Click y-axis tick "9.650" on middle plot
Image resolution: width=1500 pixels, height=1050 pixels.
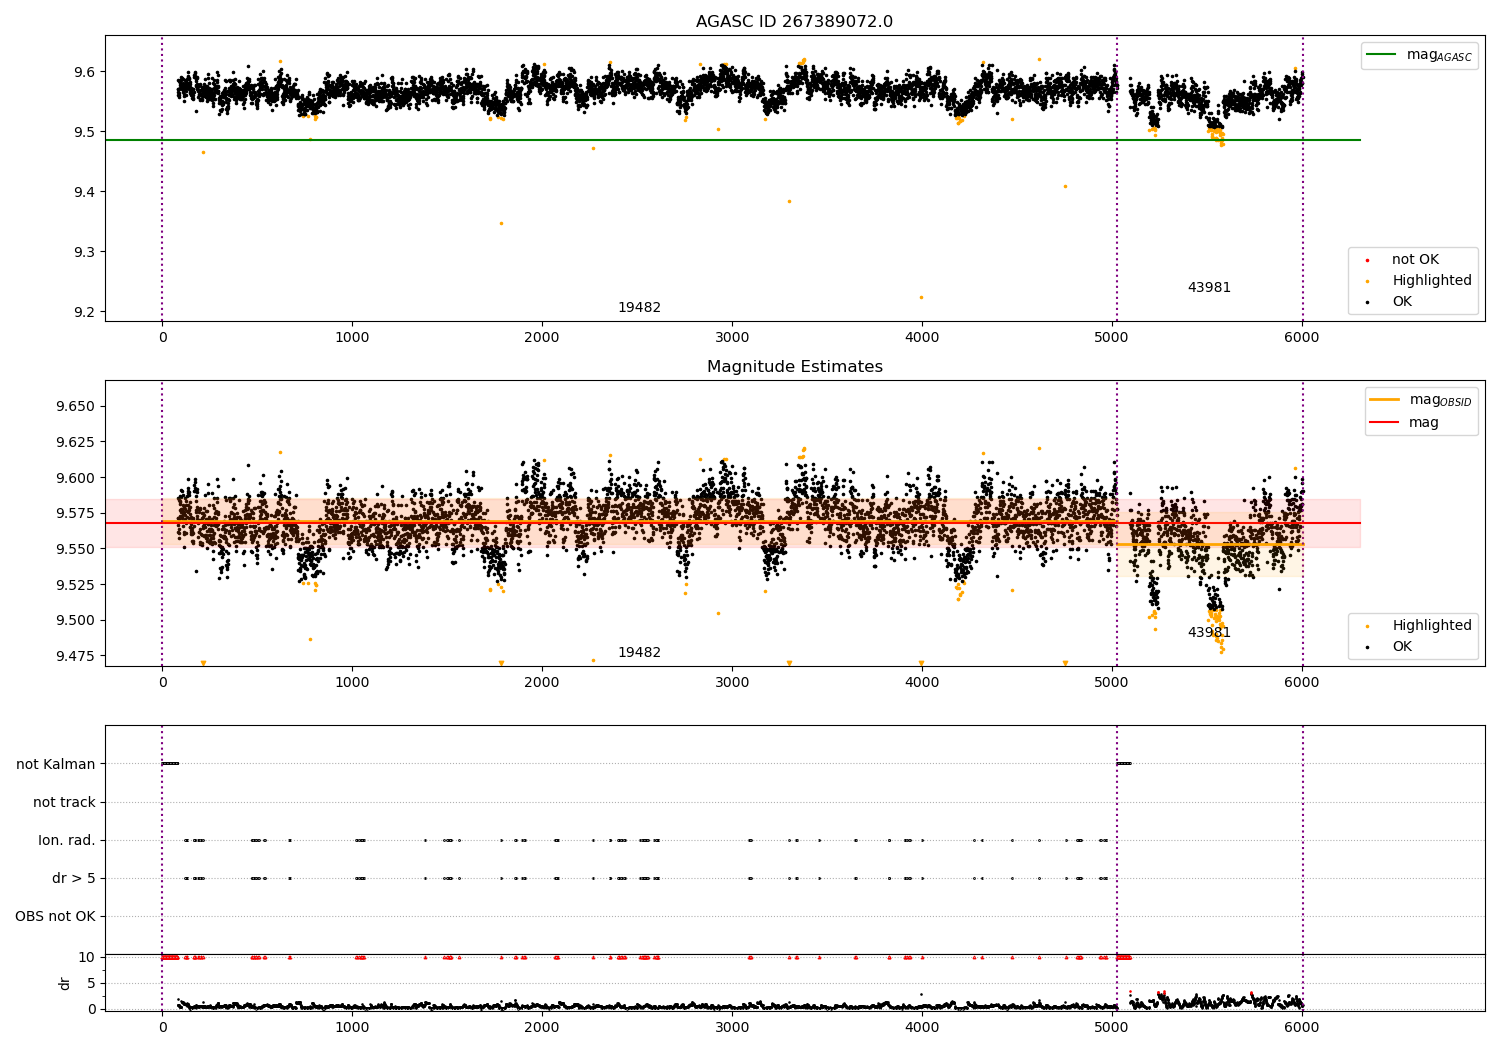(x=76, y=406)
